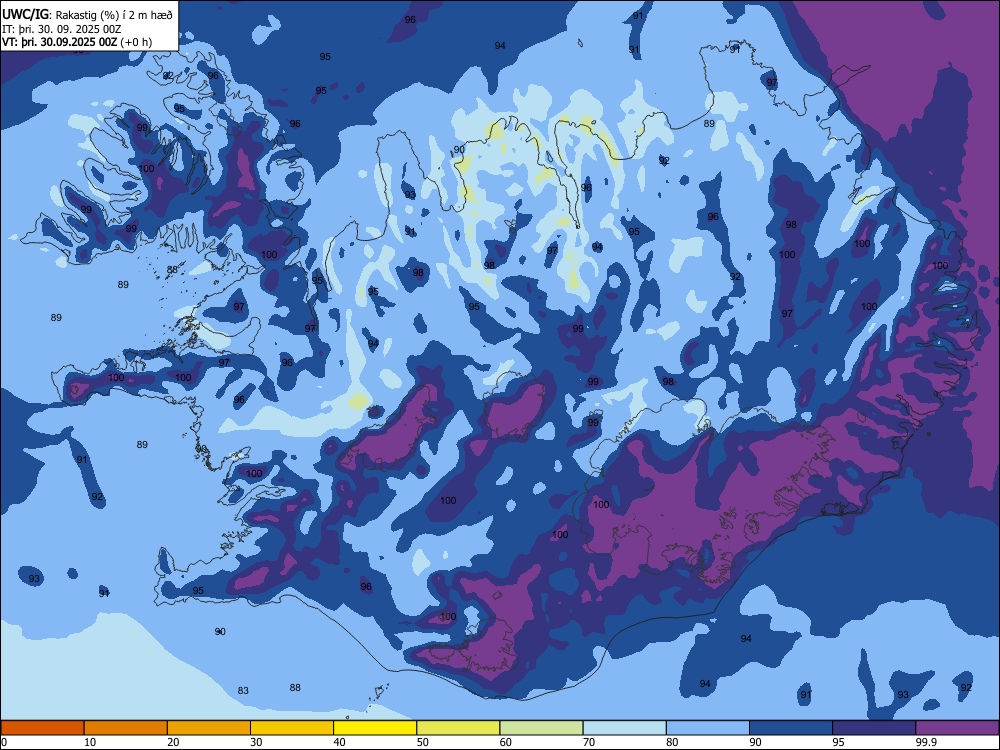Click the bright yellow 40–50 legend swatch

click(x=375, y=728)
